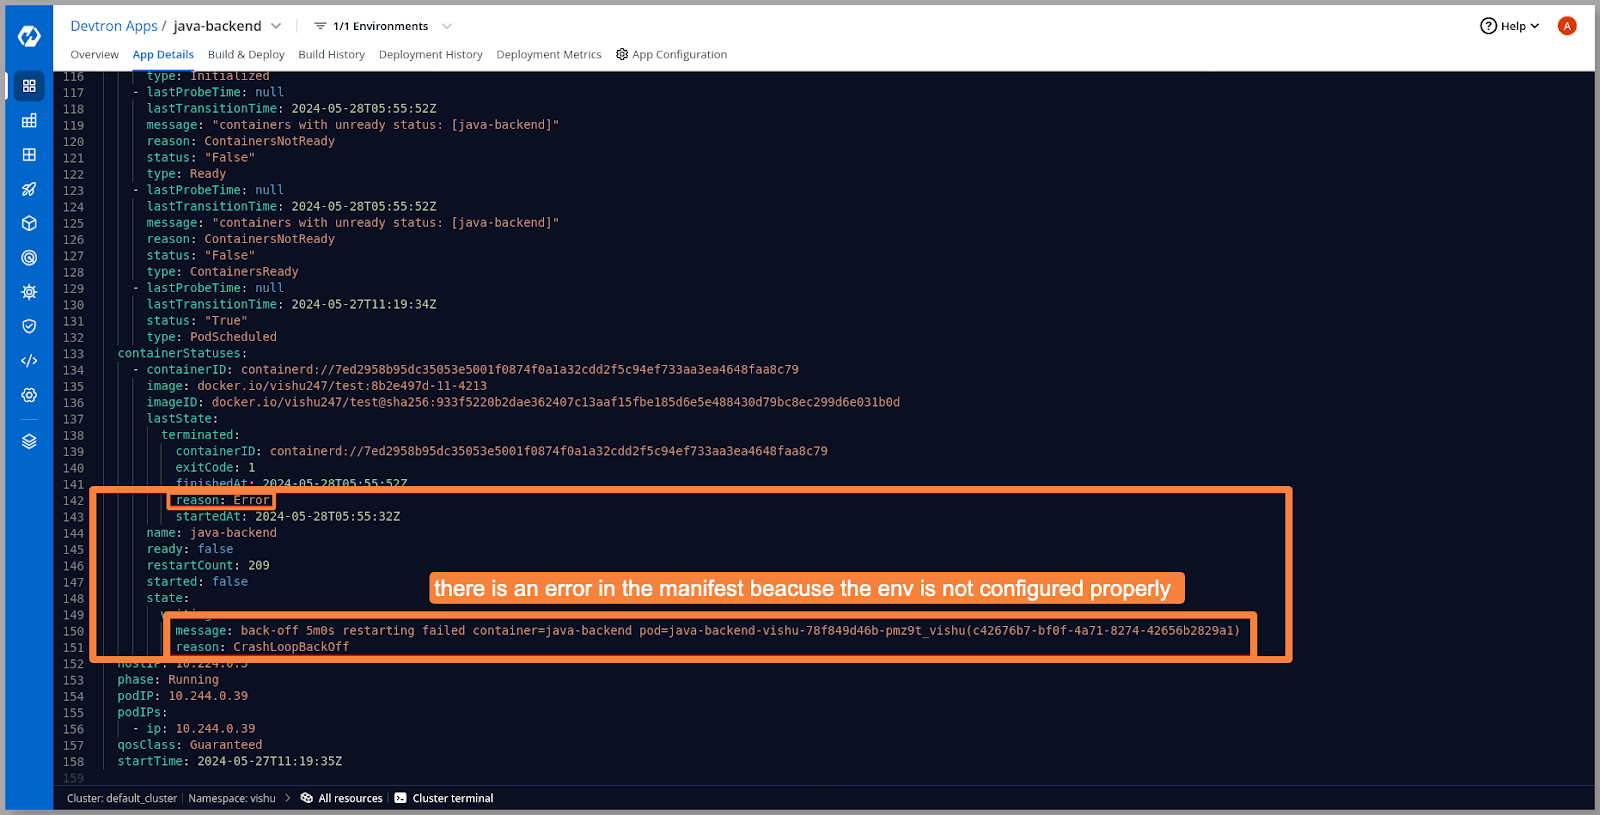Viewport: 1600px width, 815px height.
Task: Click lastState: on line 137
Action: tap(183, 419)
